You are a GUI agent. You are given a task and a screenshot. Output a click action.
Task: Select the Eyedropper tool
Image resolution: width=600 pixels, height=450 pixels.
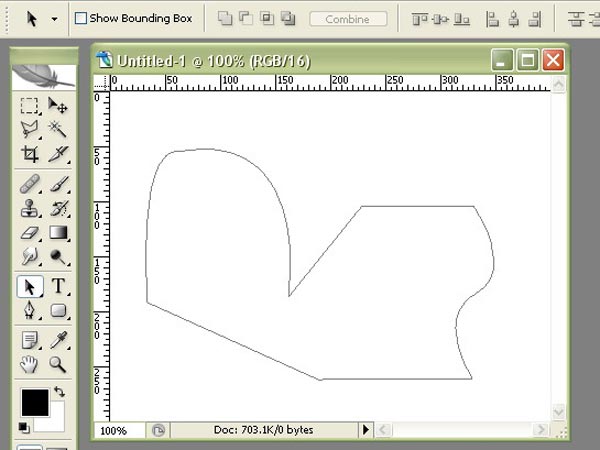tap(58, 340)
